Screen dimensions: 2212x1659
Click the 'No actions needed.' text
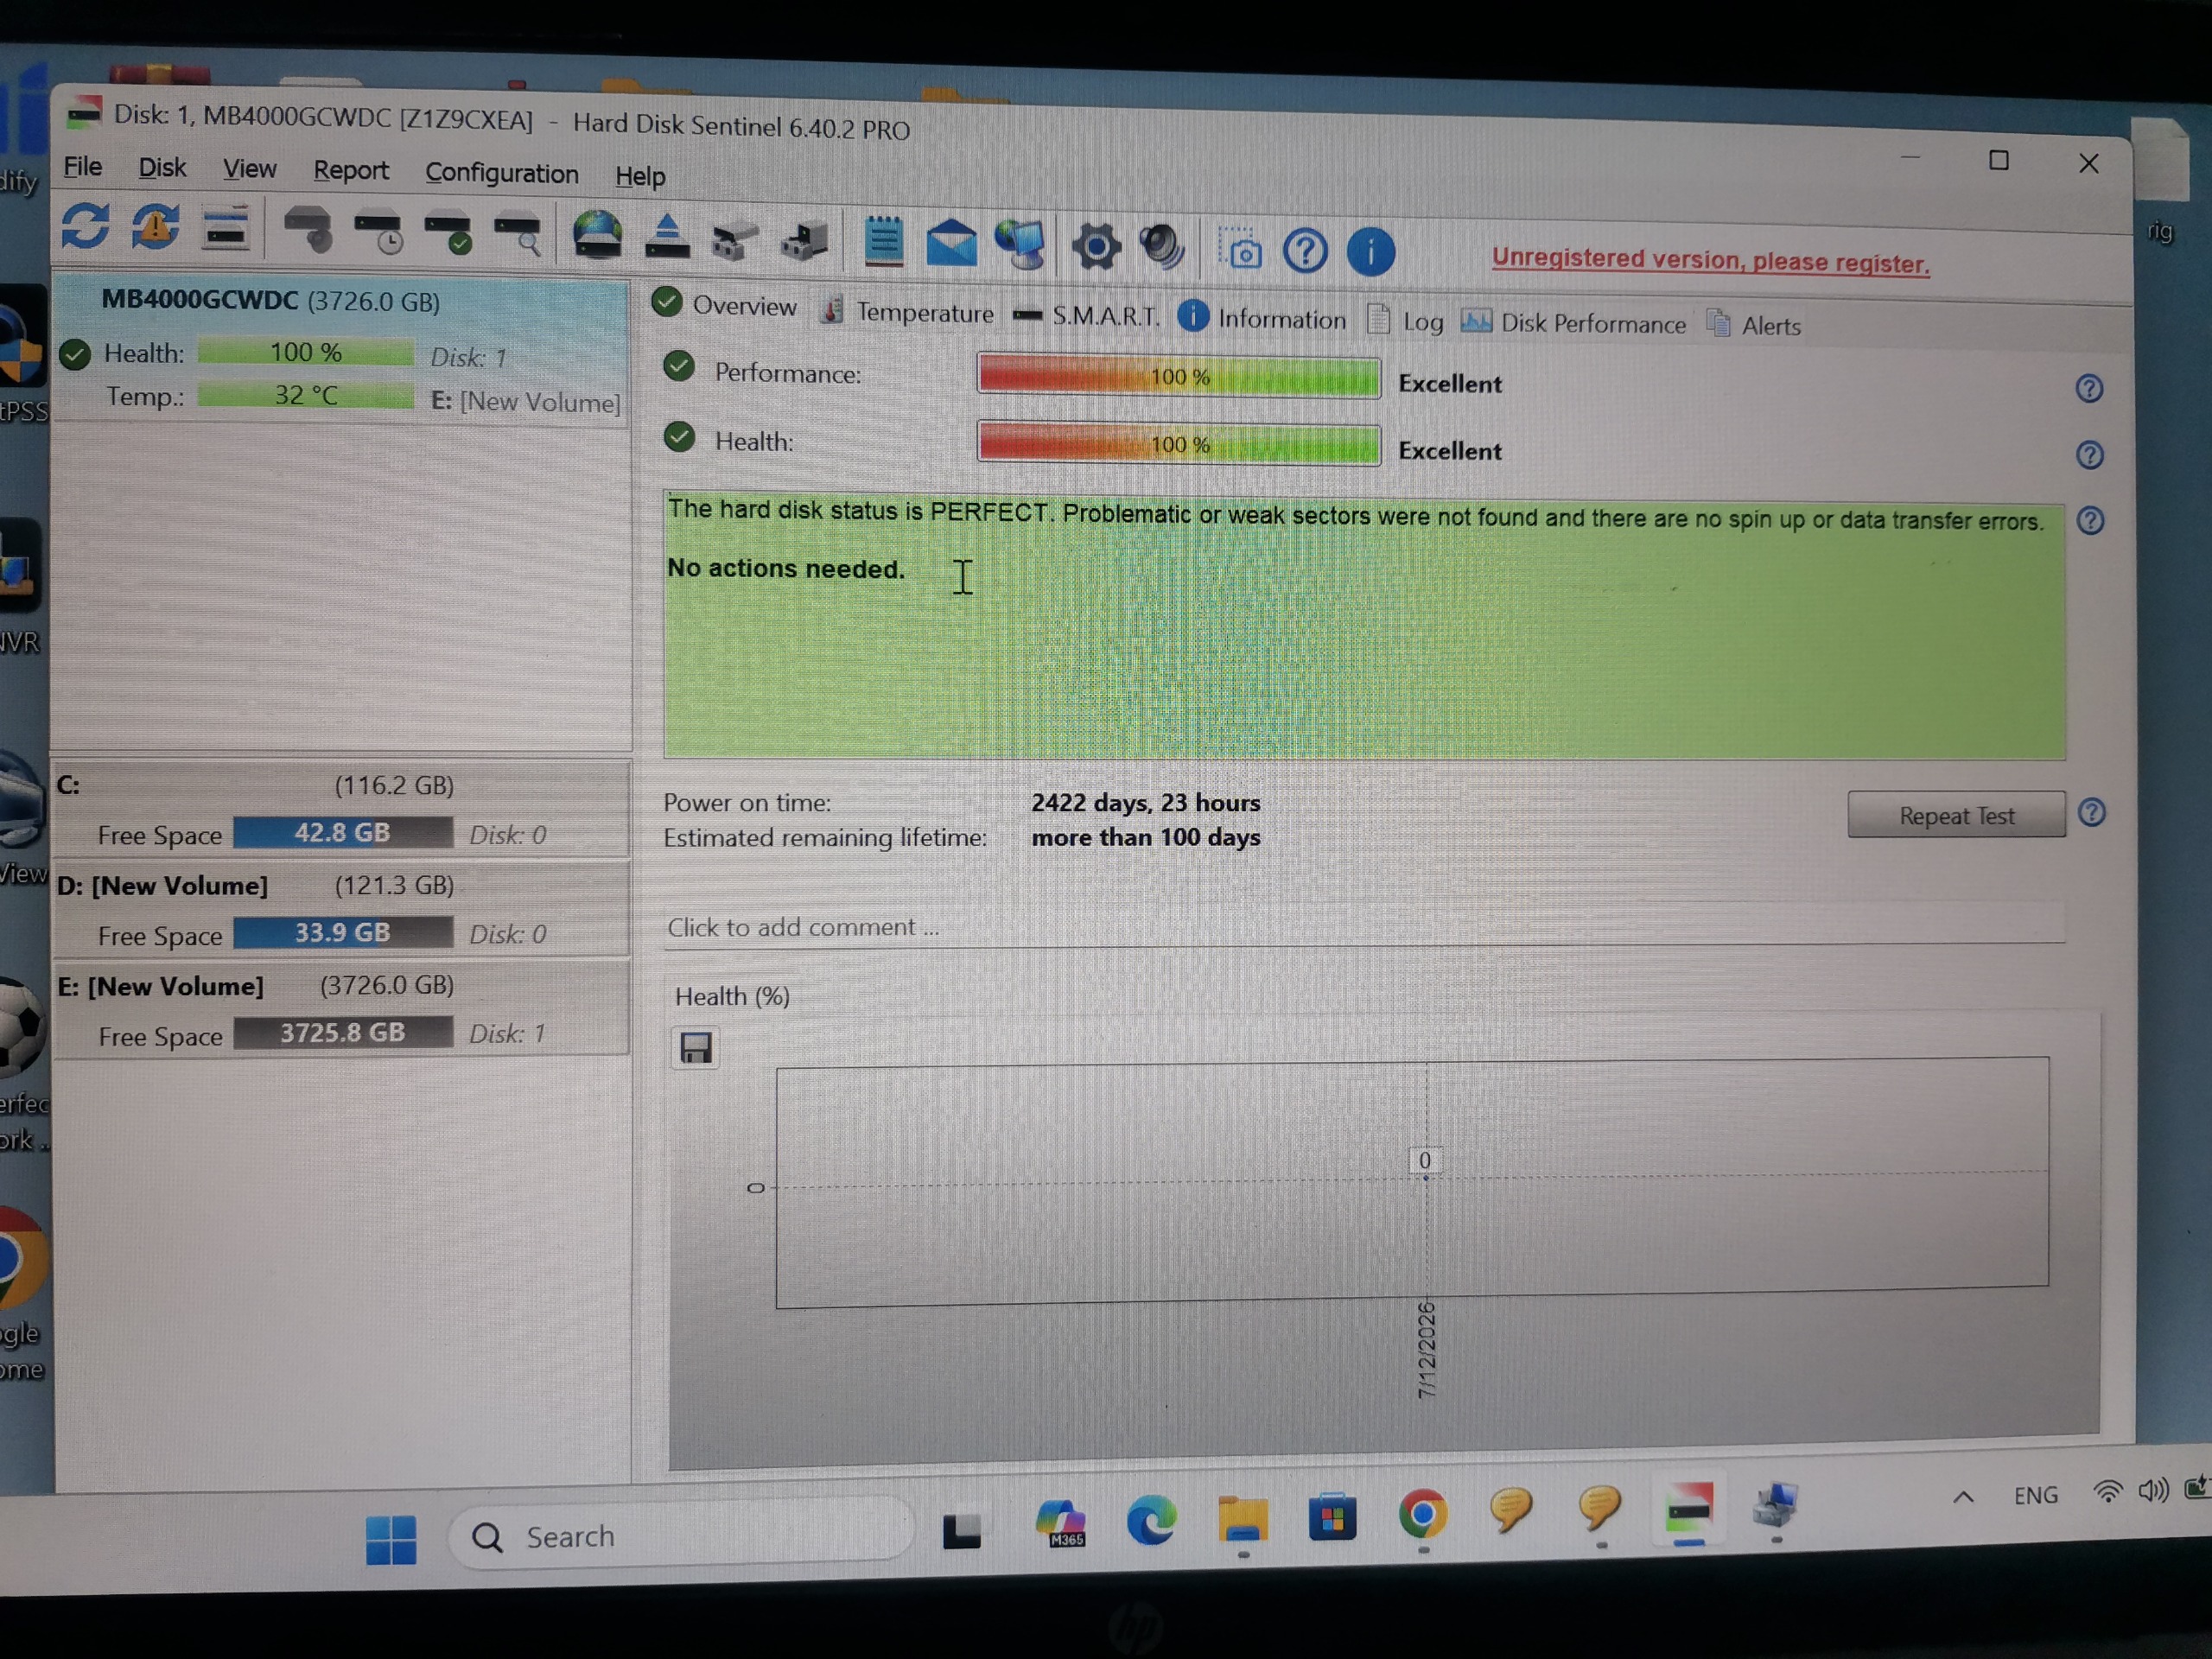[786, 568]
